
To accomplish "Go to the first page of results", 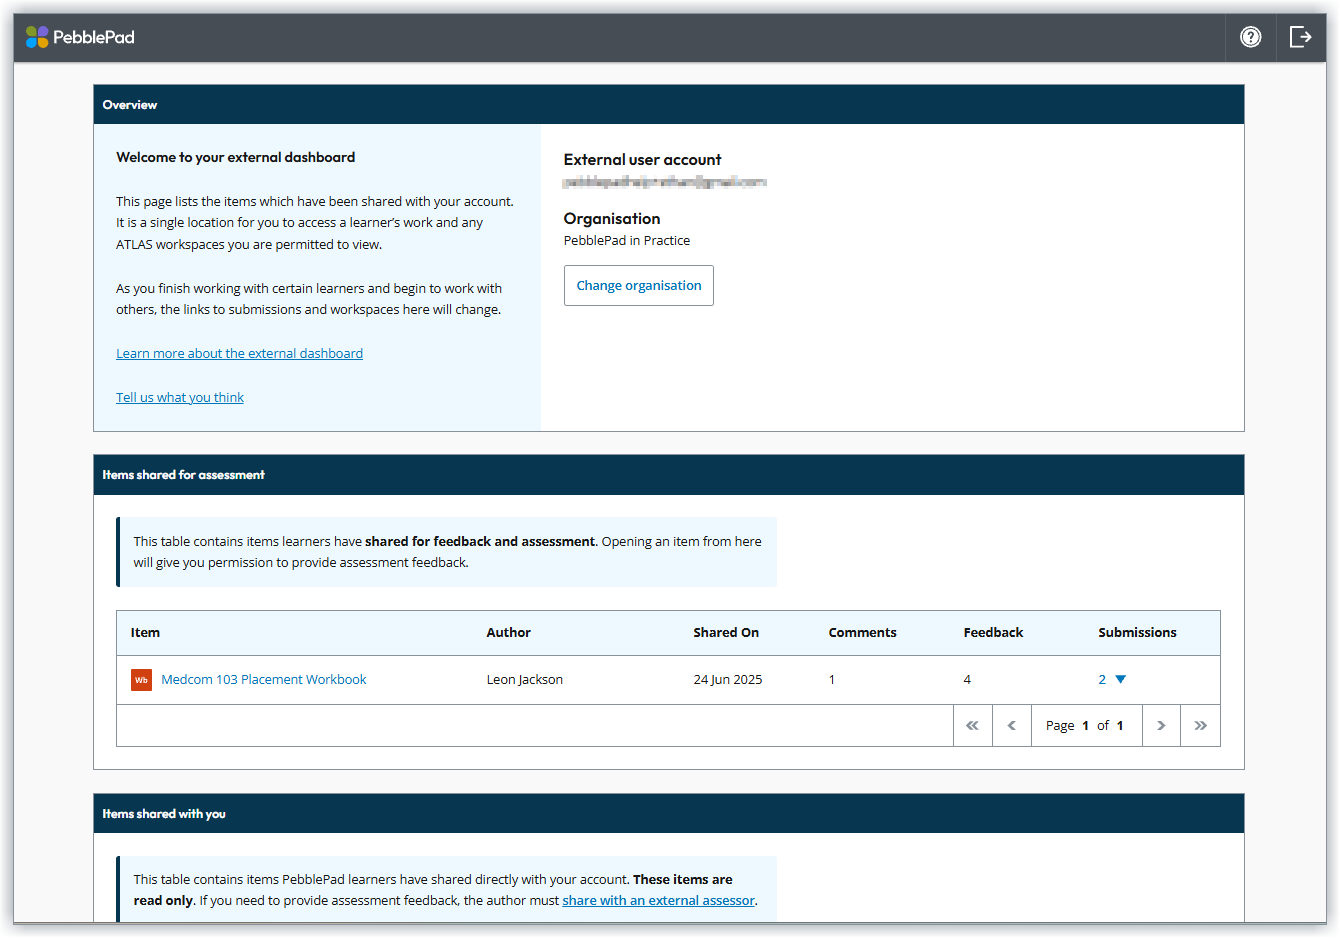I will pos(973,726).
